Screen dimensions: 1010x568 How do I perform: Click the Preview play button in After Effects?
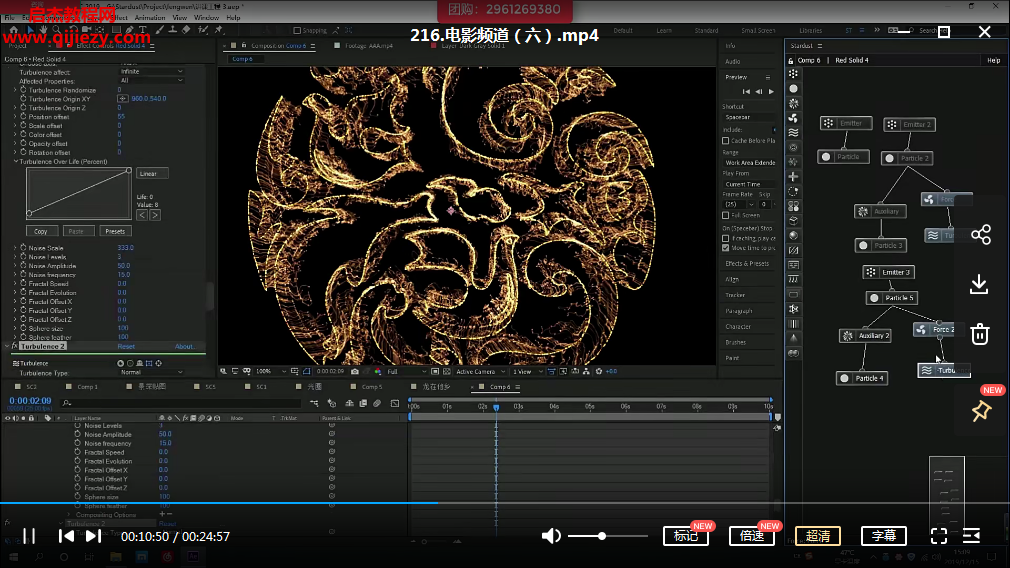771,91
